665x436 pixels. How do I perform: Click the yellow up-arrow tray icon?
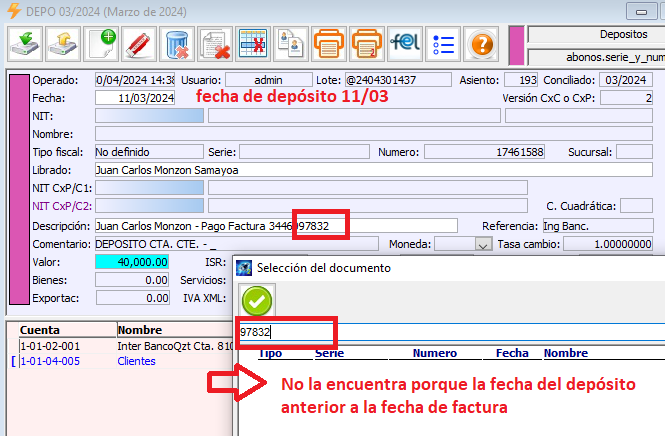64,45
